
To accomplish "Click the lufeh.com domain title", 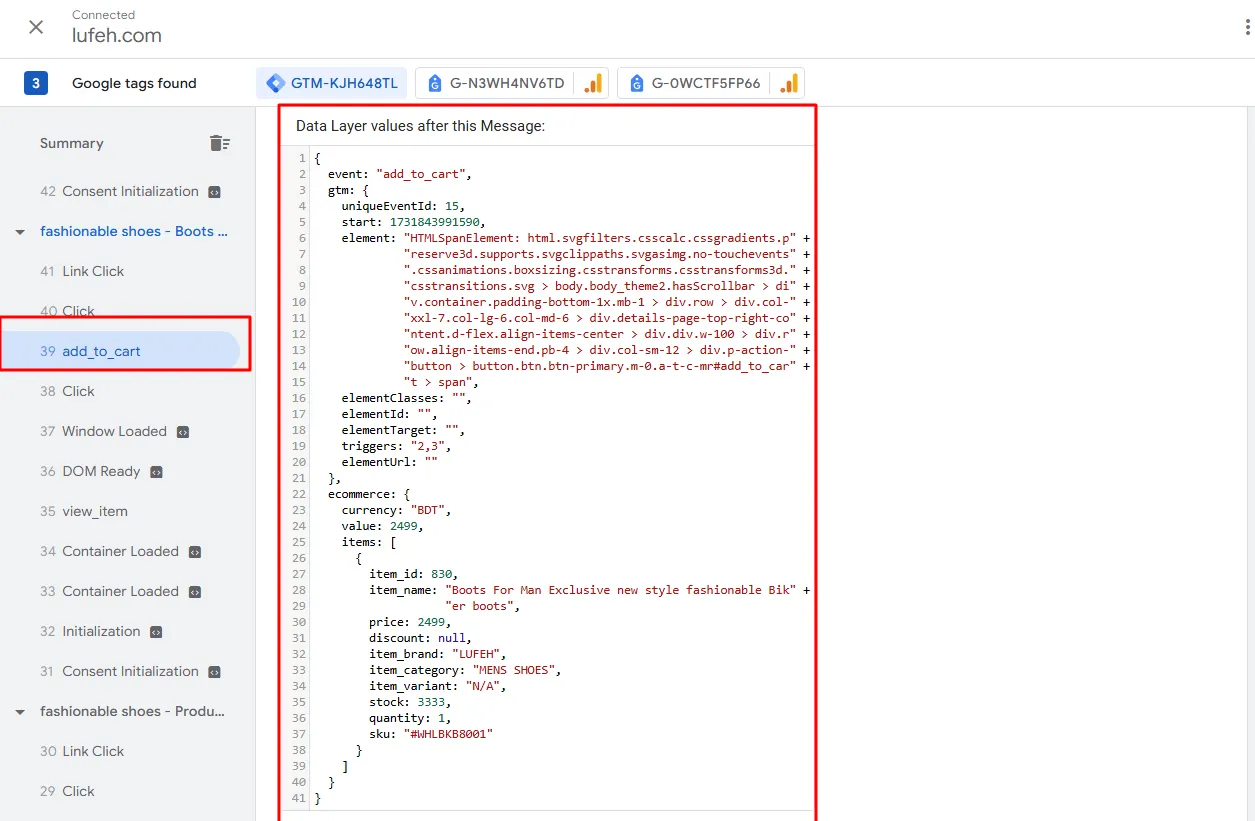I will (117, 36).
